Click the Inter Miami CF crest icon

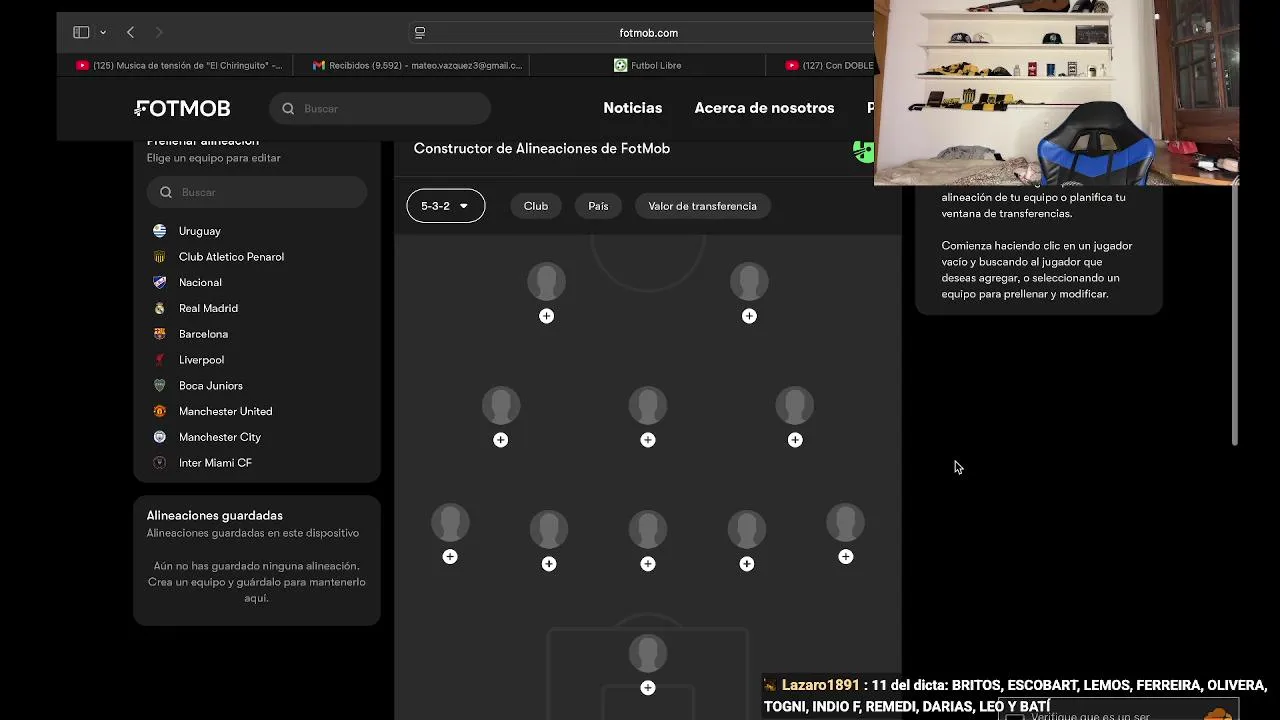pos(159,463)
